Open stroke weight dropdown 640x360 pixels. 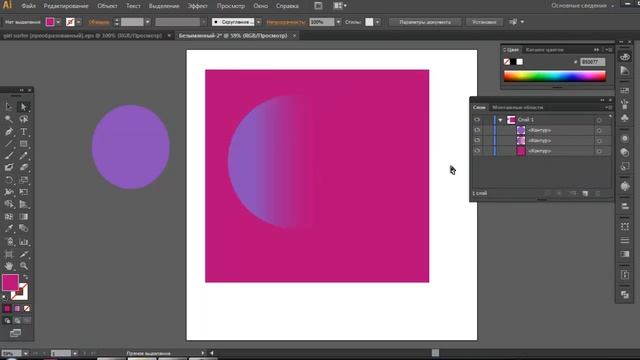pos(147,22)
